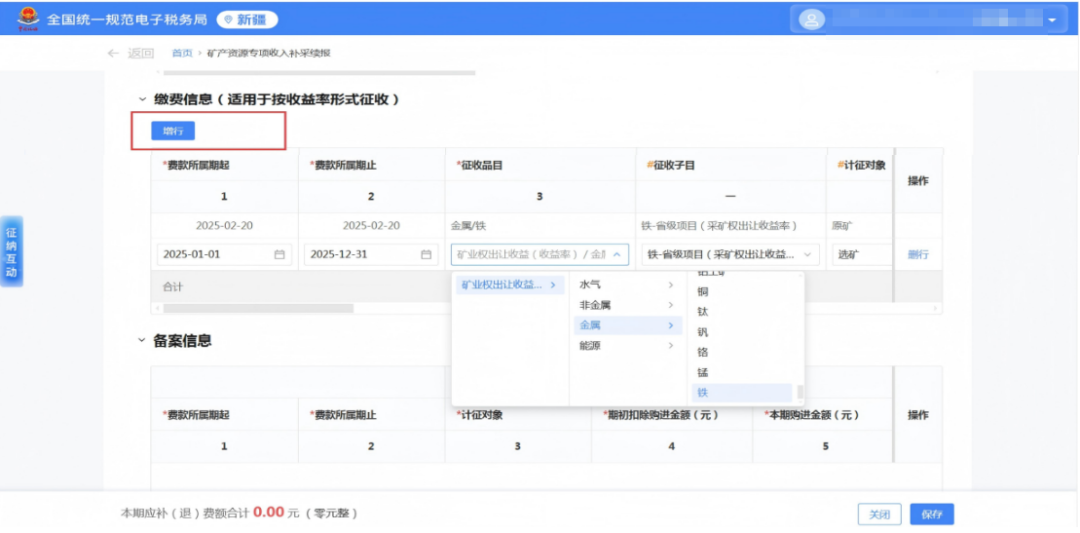Select 能源 category in the cascader
1080x533 pixels.
tap(626, 346)
